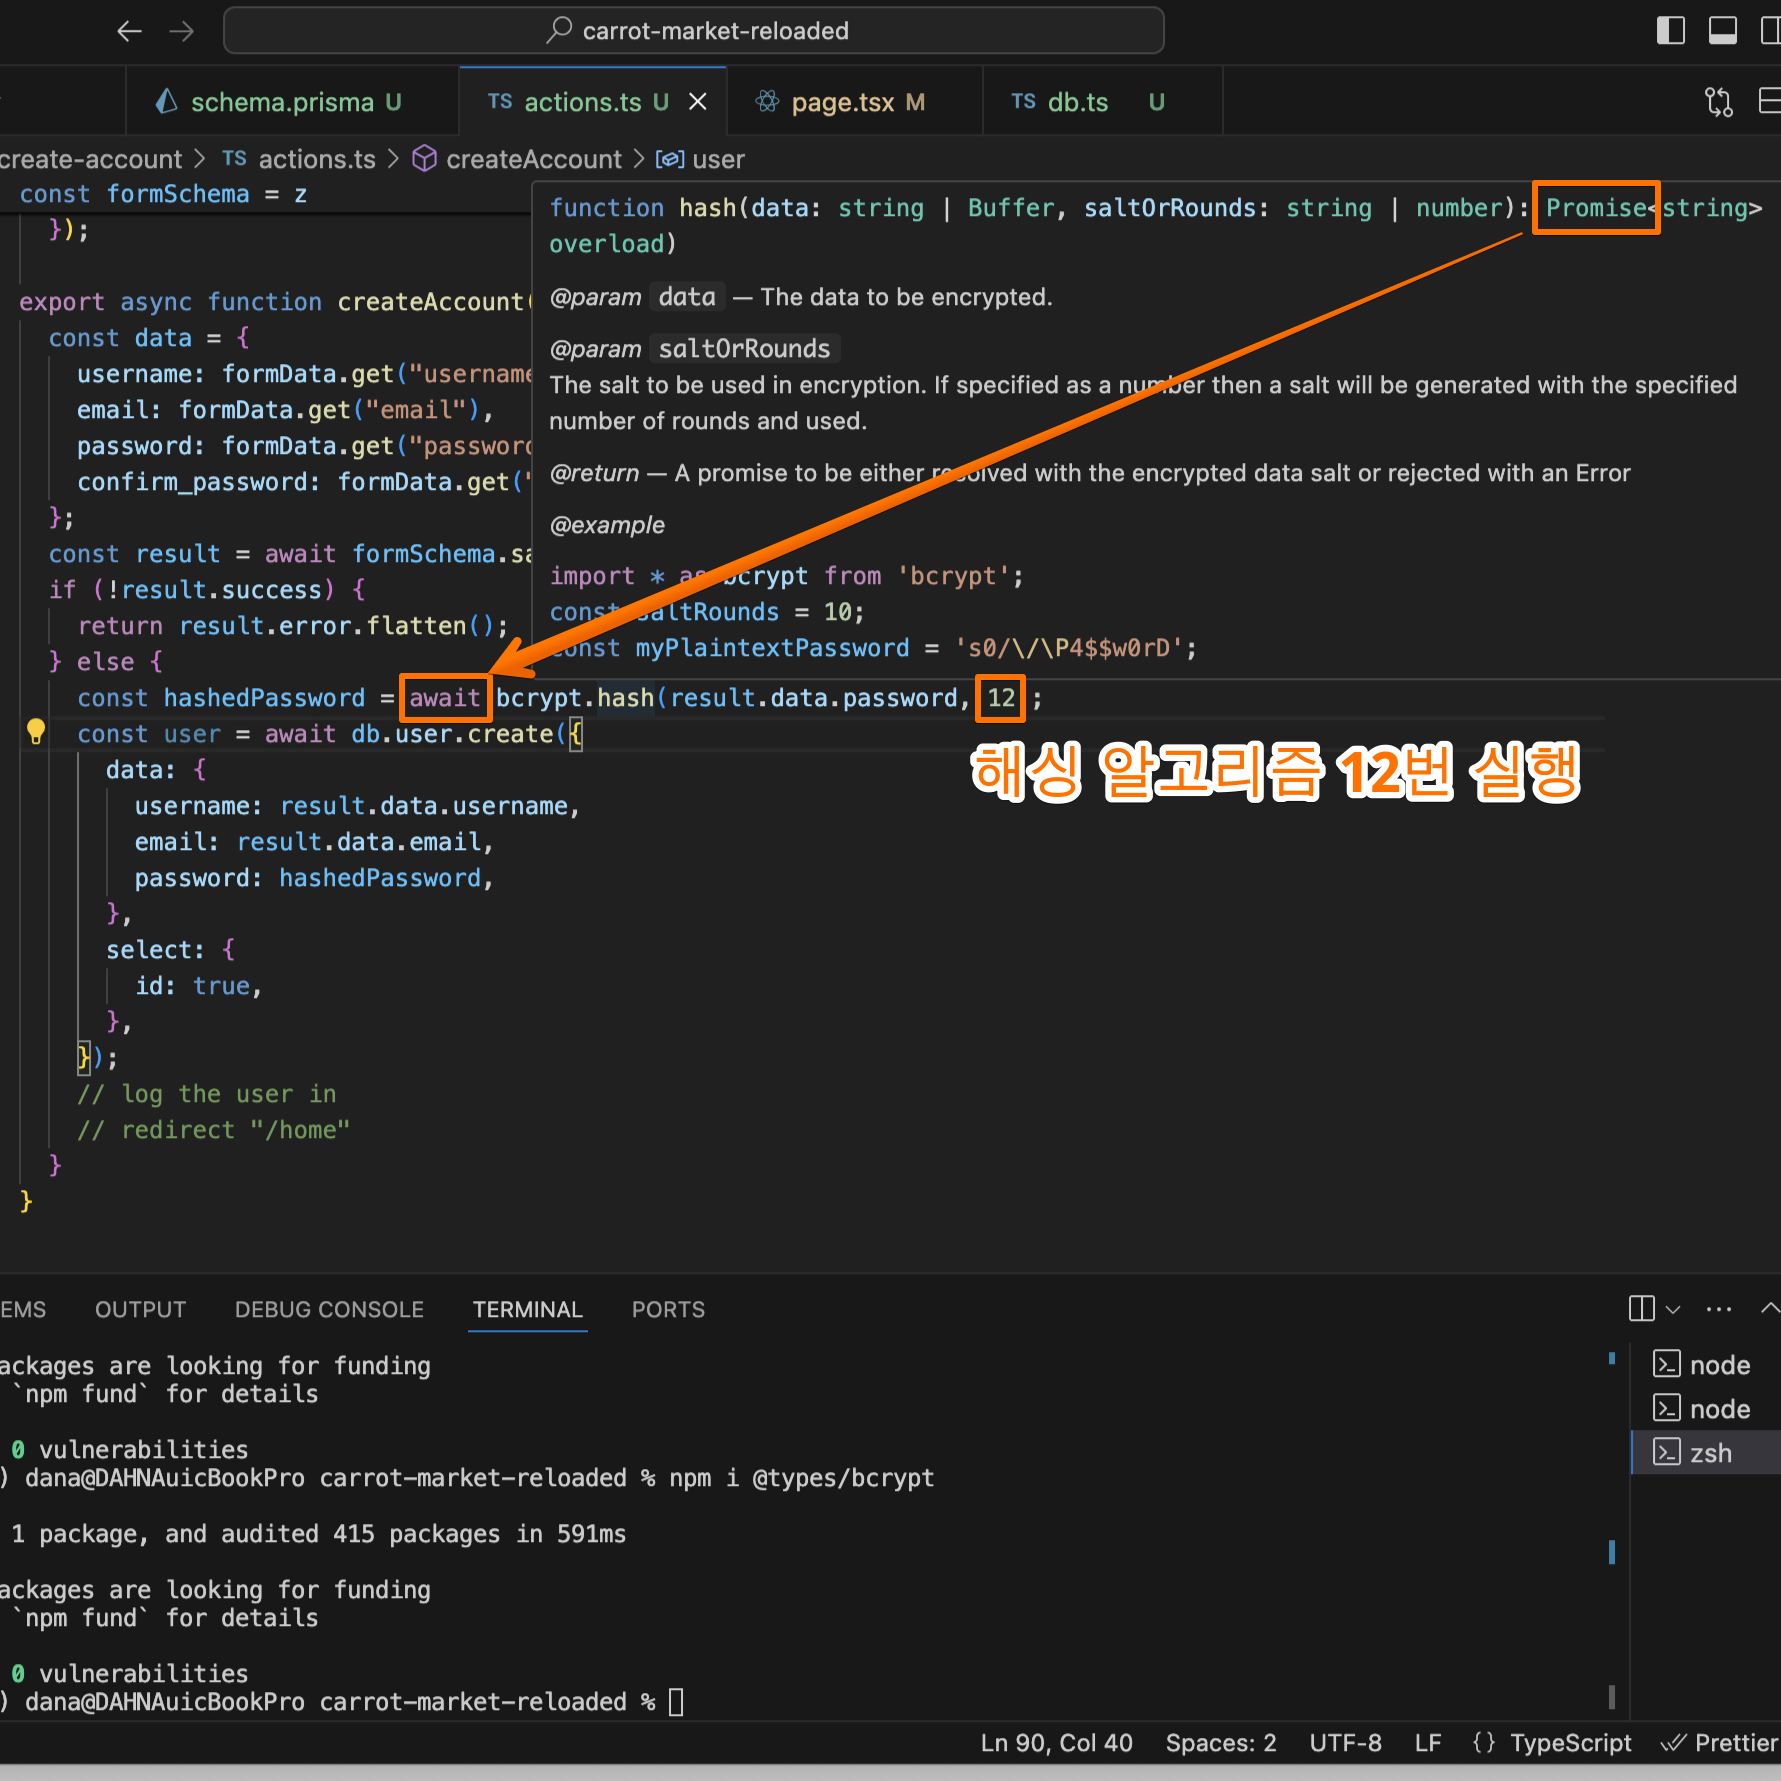The height and width of the screenshot is (1781, 1781).
Task: Click create-account breadcrumb
Action: [x=91, y=159]
